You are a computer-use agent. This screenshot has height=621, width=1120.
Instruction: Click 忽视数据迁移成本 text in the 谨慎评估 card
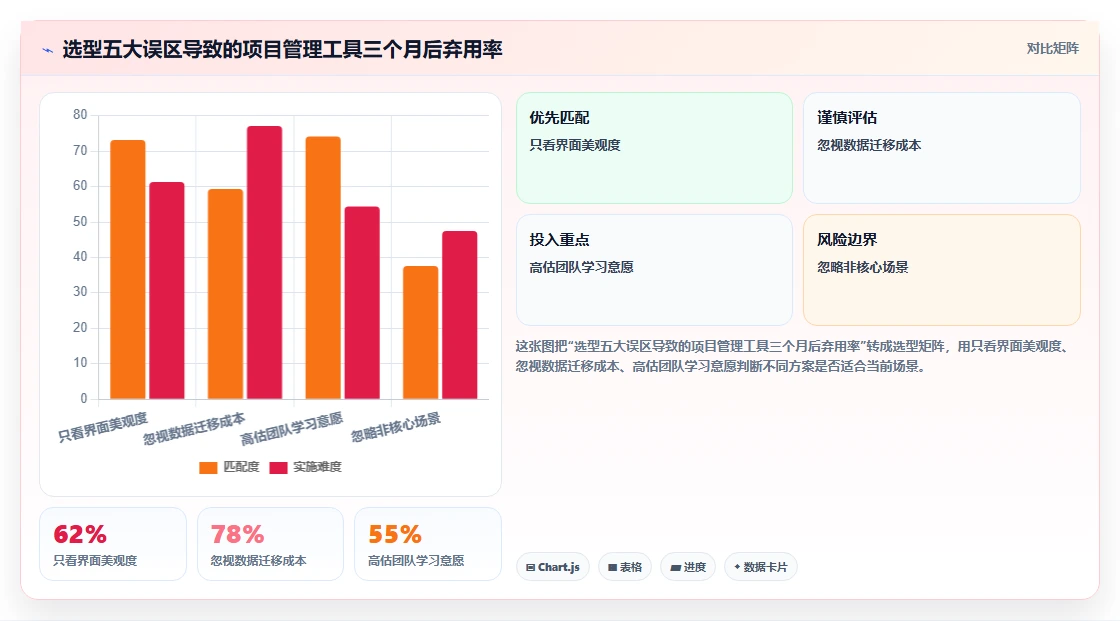[869, 145]
